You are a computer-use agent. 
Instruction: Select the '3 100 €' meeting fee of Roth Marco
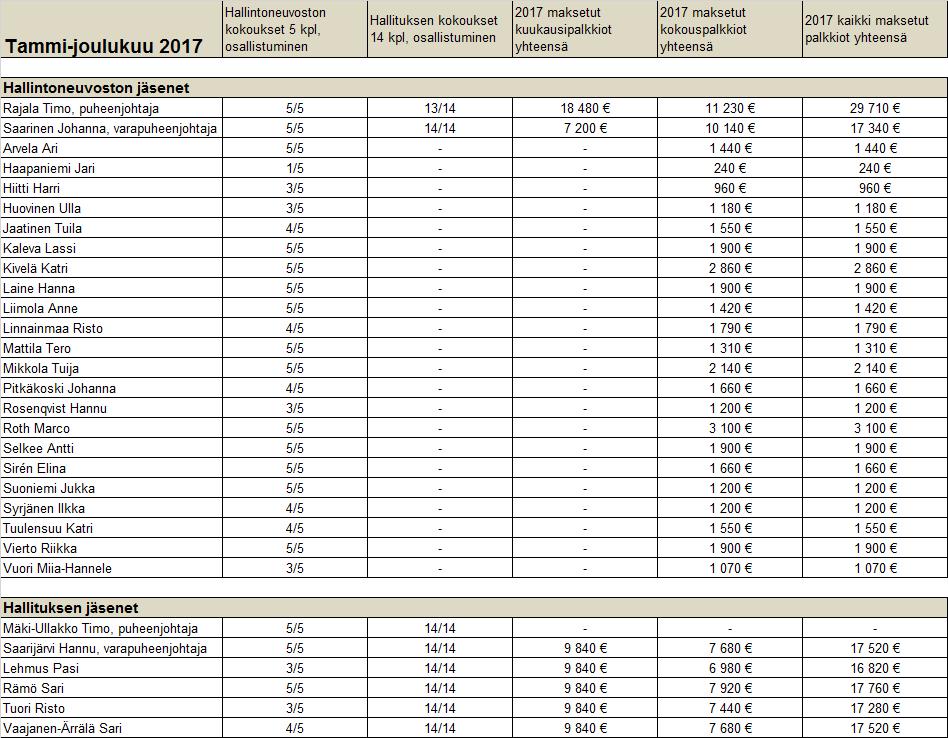[730, 428]
